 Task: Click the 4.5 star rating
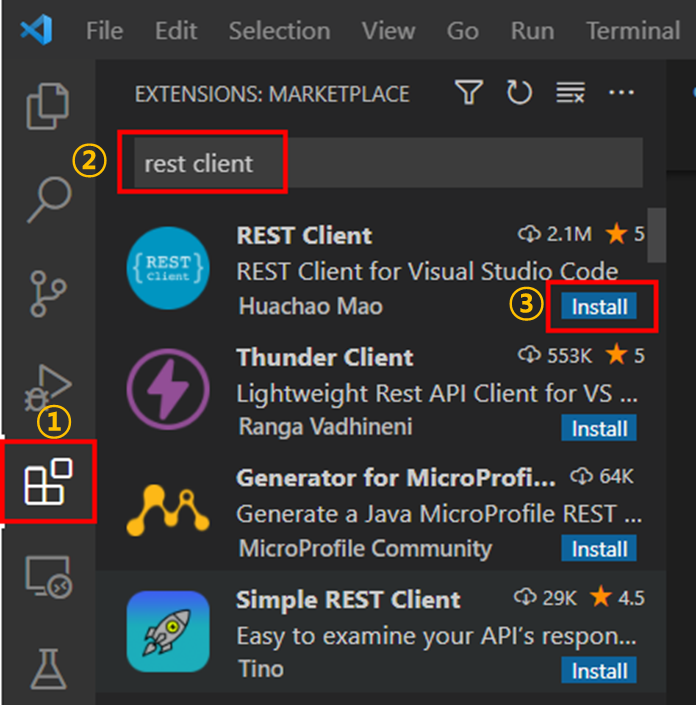coord(617,598)
